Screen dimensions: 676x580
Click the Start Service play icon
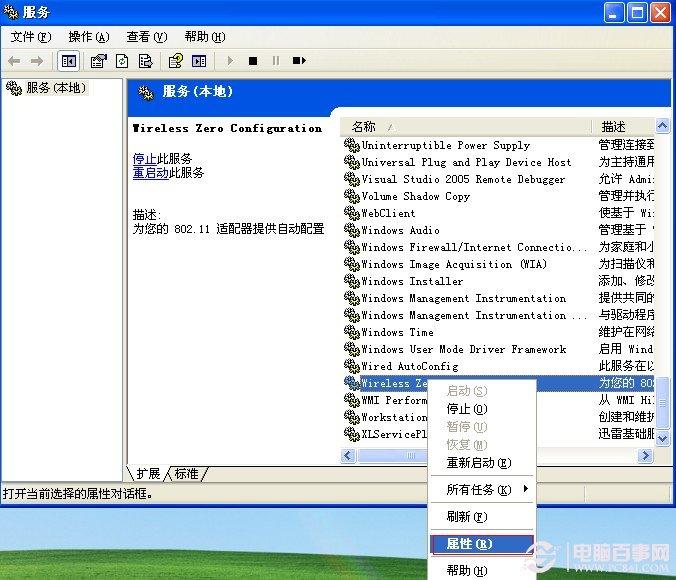(230, 61)
